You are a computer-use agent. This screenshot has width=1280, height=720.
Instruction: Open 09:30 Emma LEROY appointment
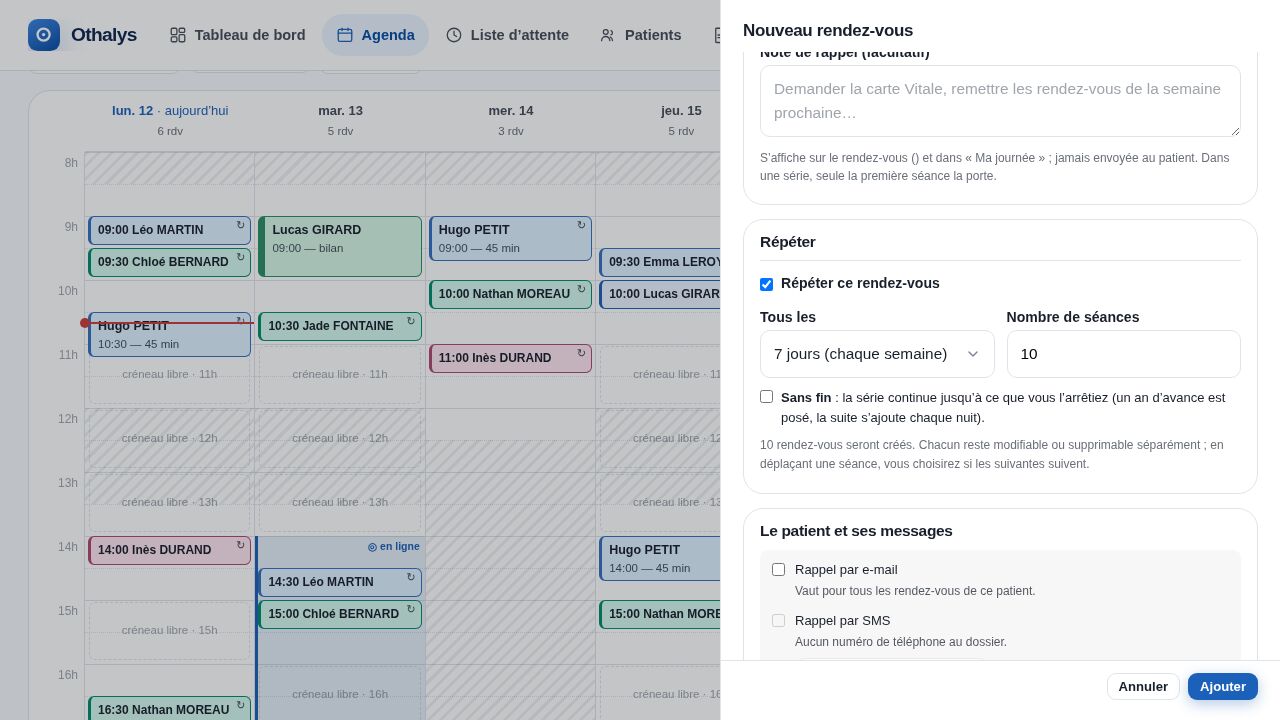coord(660,263)
